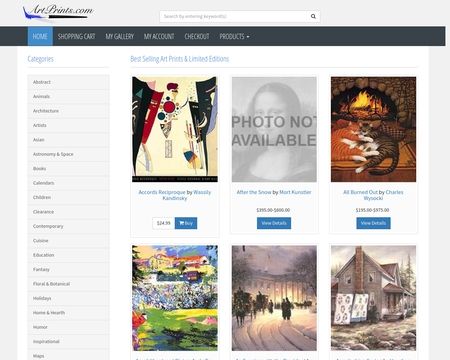Image resolution: width=450 pixels, height=360 pixels.
Task: Click the ArtPrints.com logo
Action: tap(58, 12)
